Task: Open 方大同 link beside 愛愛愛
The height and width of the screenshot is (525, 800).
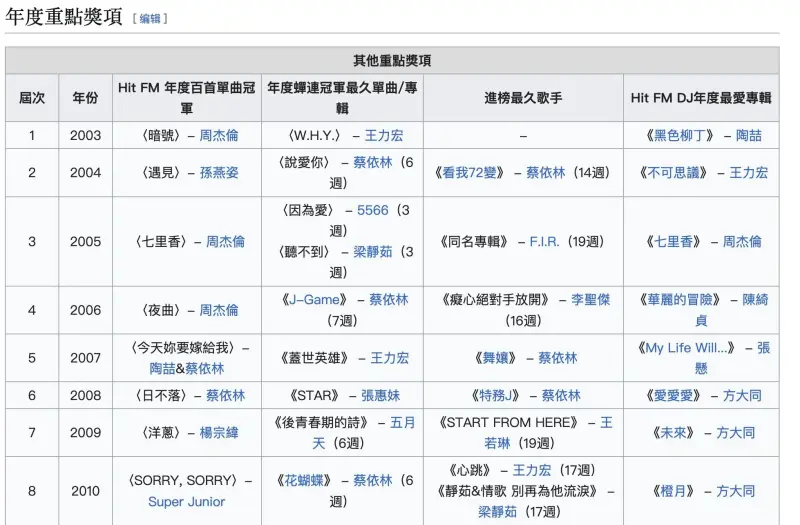Action: pyautogui.click(x=742, y=395)
